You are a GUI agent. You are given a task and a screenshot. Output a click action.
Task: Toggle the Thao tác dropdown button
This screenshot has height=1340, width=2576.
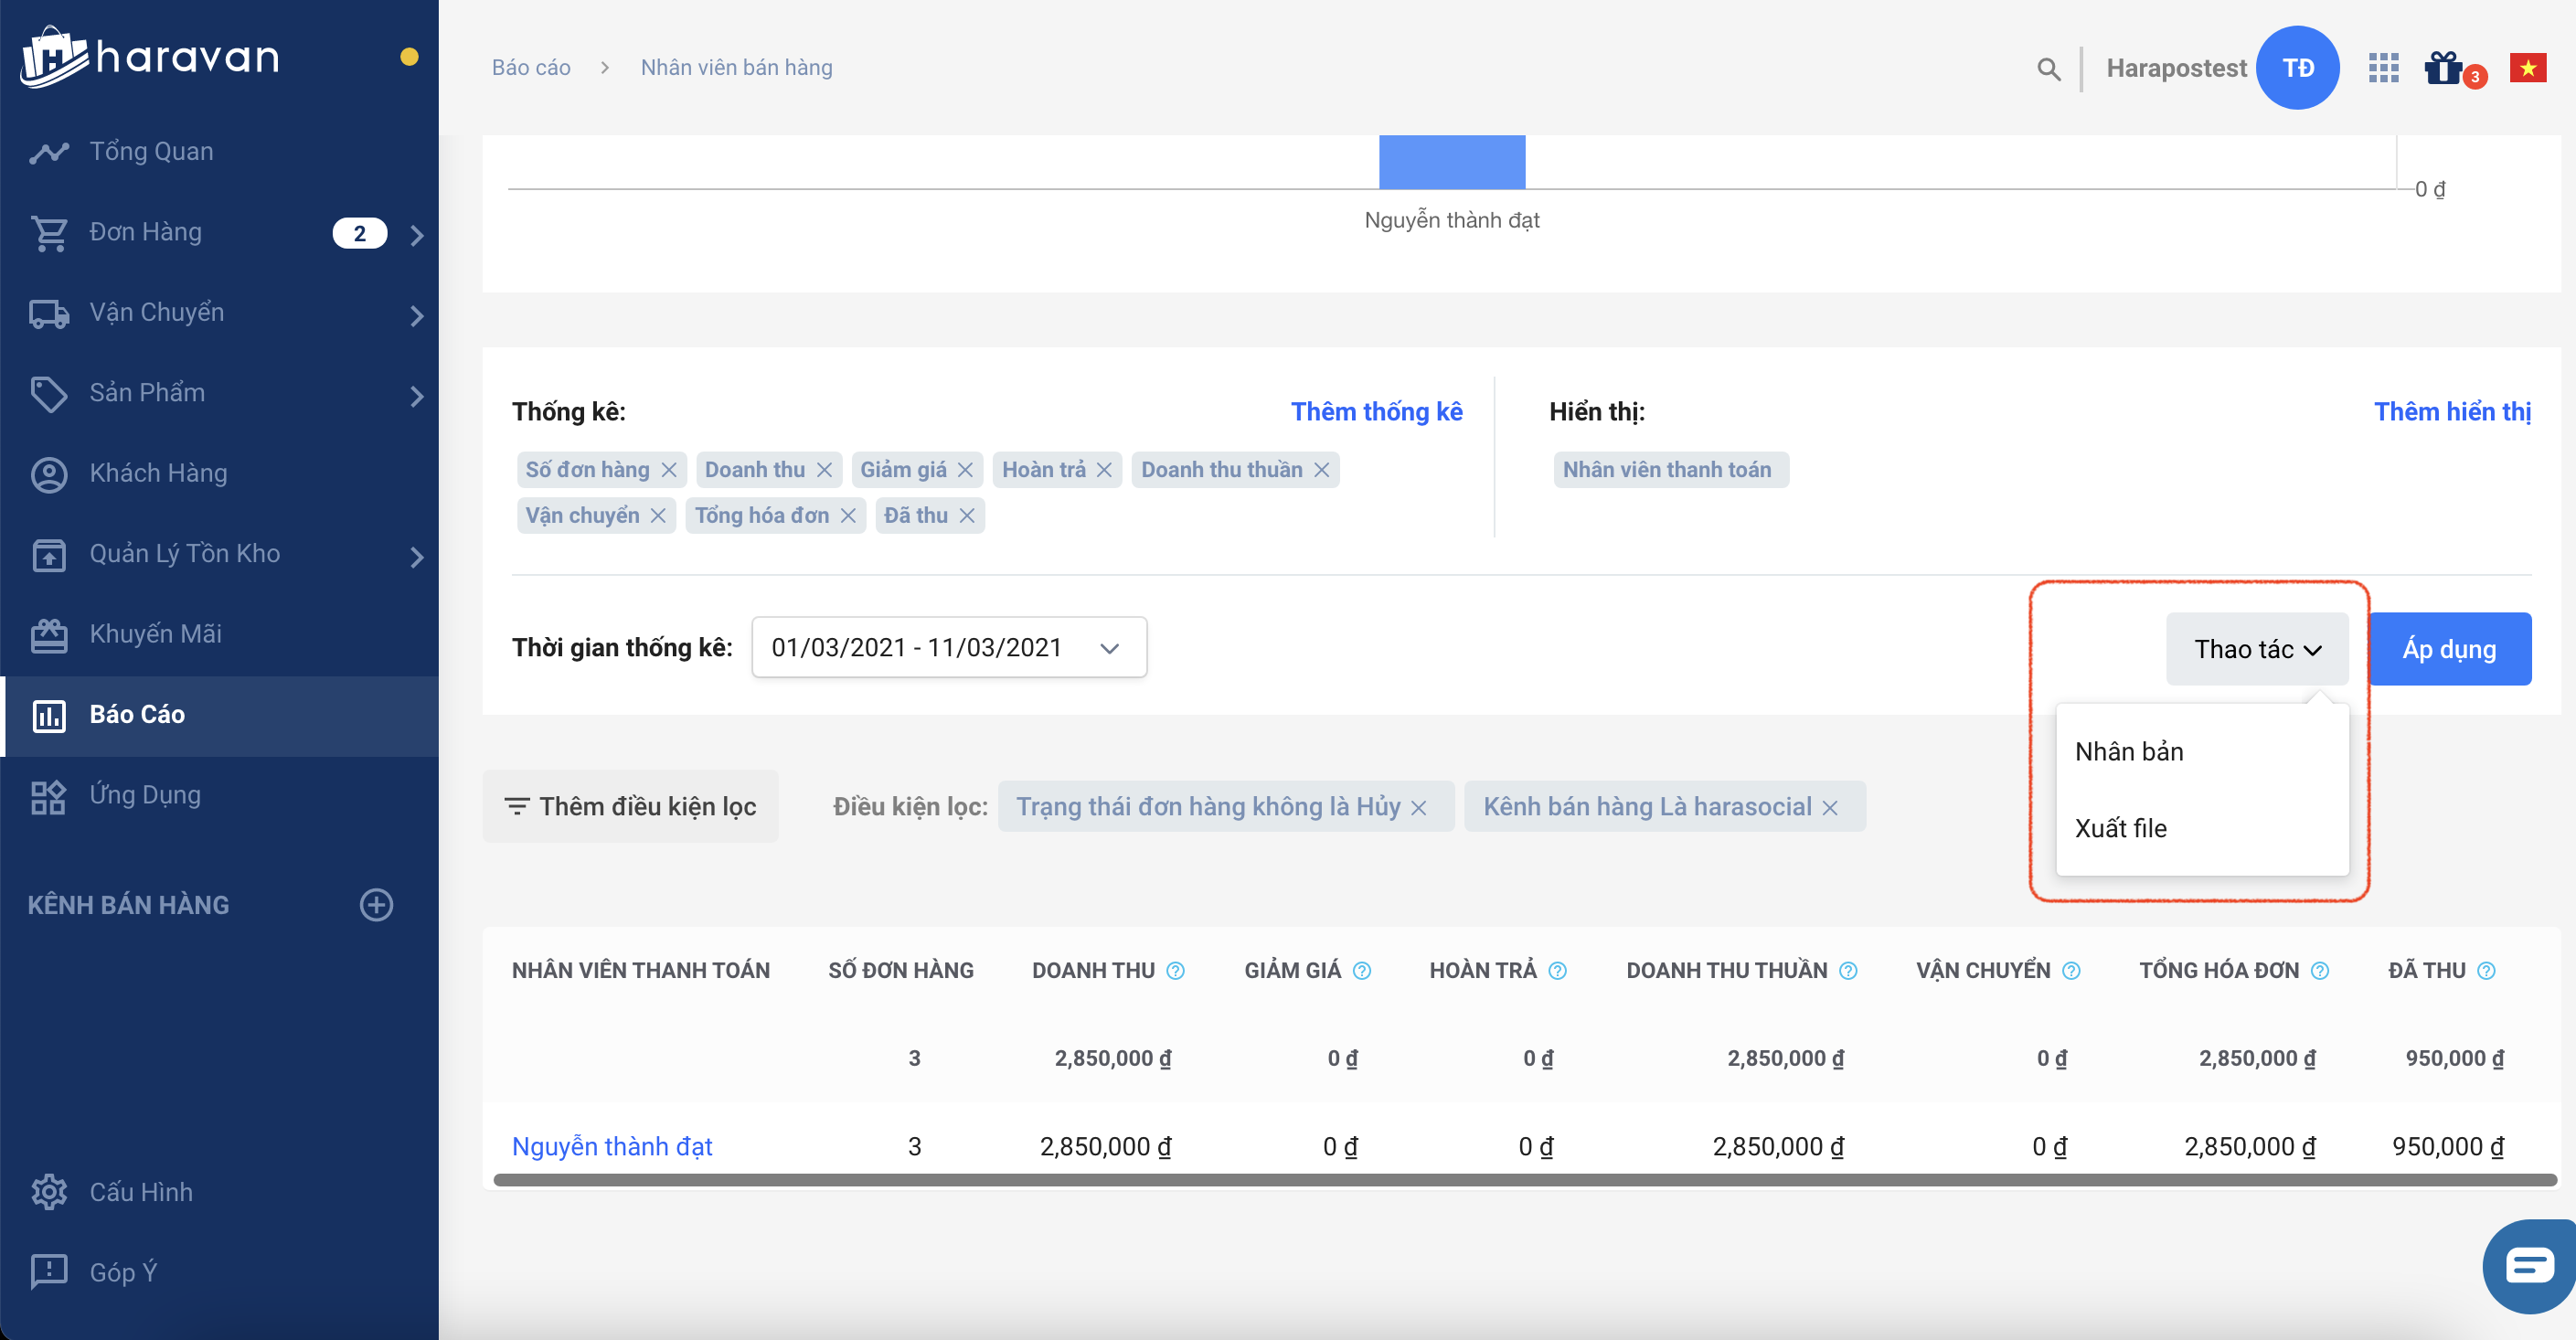pyautogui.click(x=2256, y=649)
